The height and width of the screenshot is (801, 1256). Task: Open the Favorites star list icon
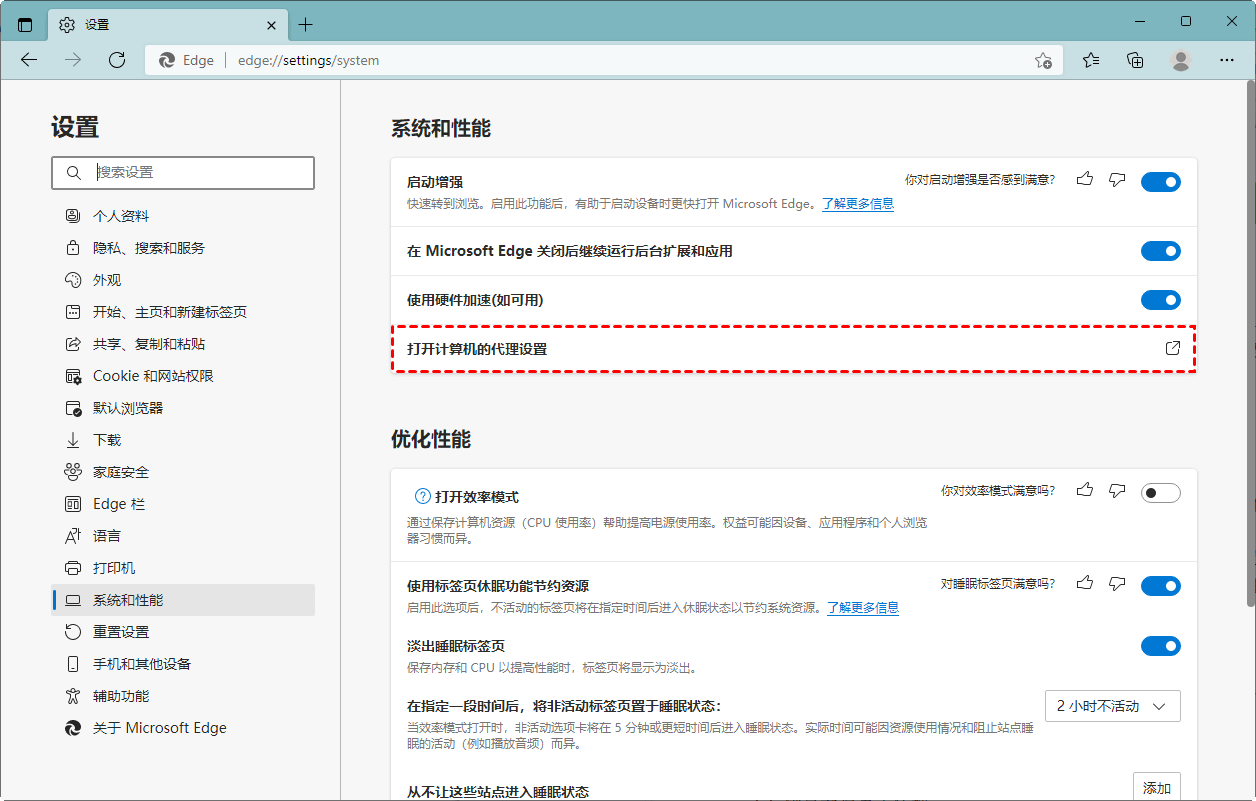[x=1091, y=60]
